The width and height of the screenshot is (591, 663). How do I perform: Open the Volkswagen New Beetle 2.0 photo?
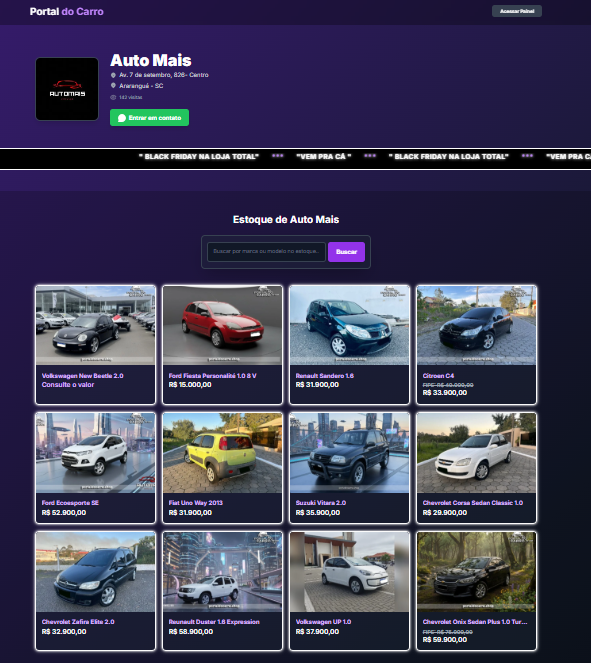click(96, 325)
